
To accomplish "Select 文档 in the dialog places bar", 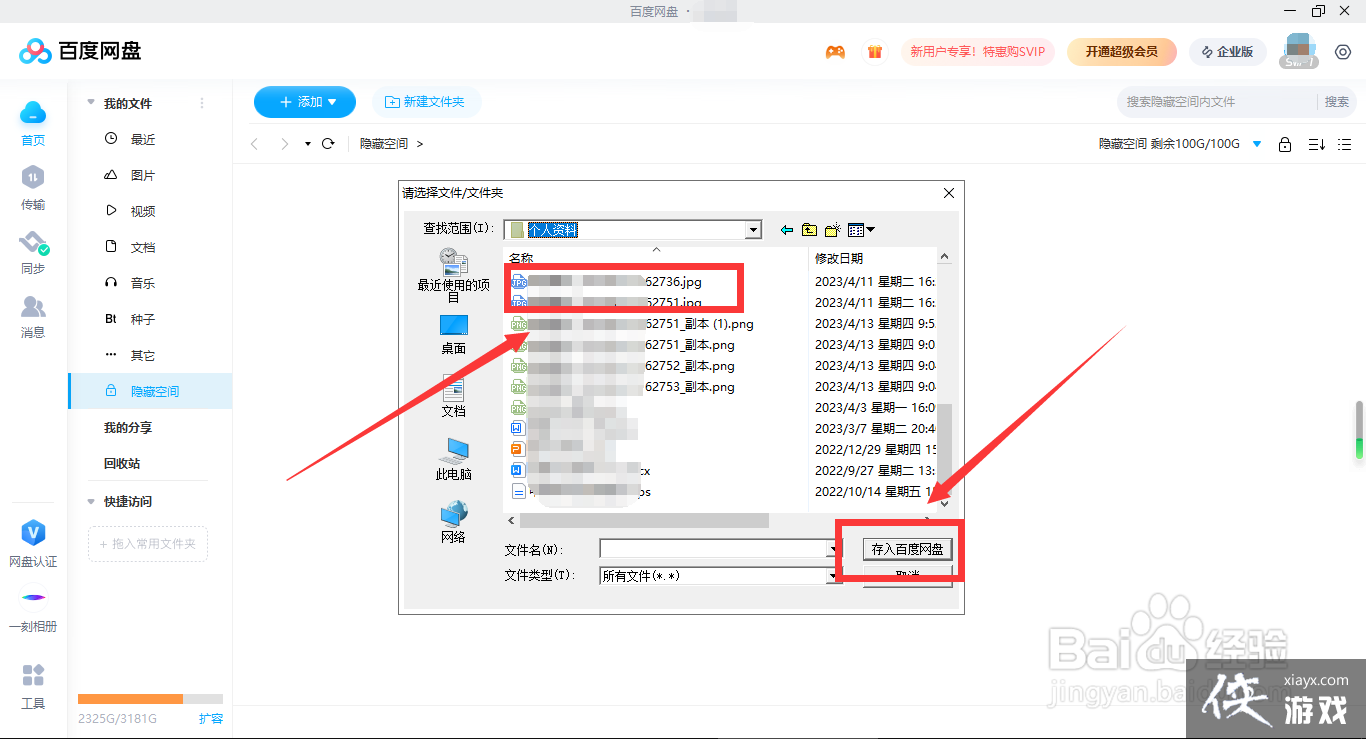I will coord(453,397).
